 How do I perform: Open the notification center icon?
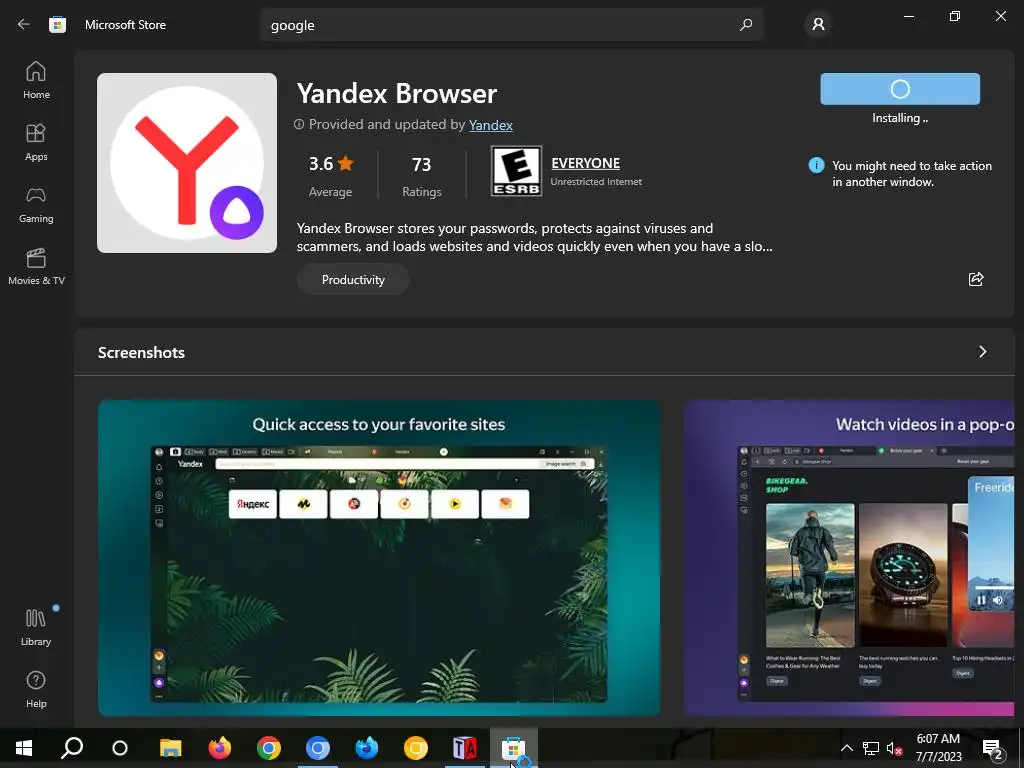(993, 748)
